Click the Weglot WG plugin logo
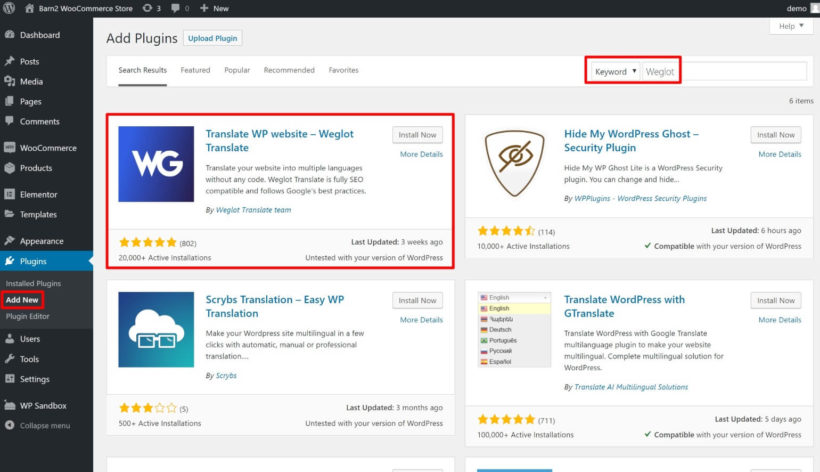 point(156,164)
